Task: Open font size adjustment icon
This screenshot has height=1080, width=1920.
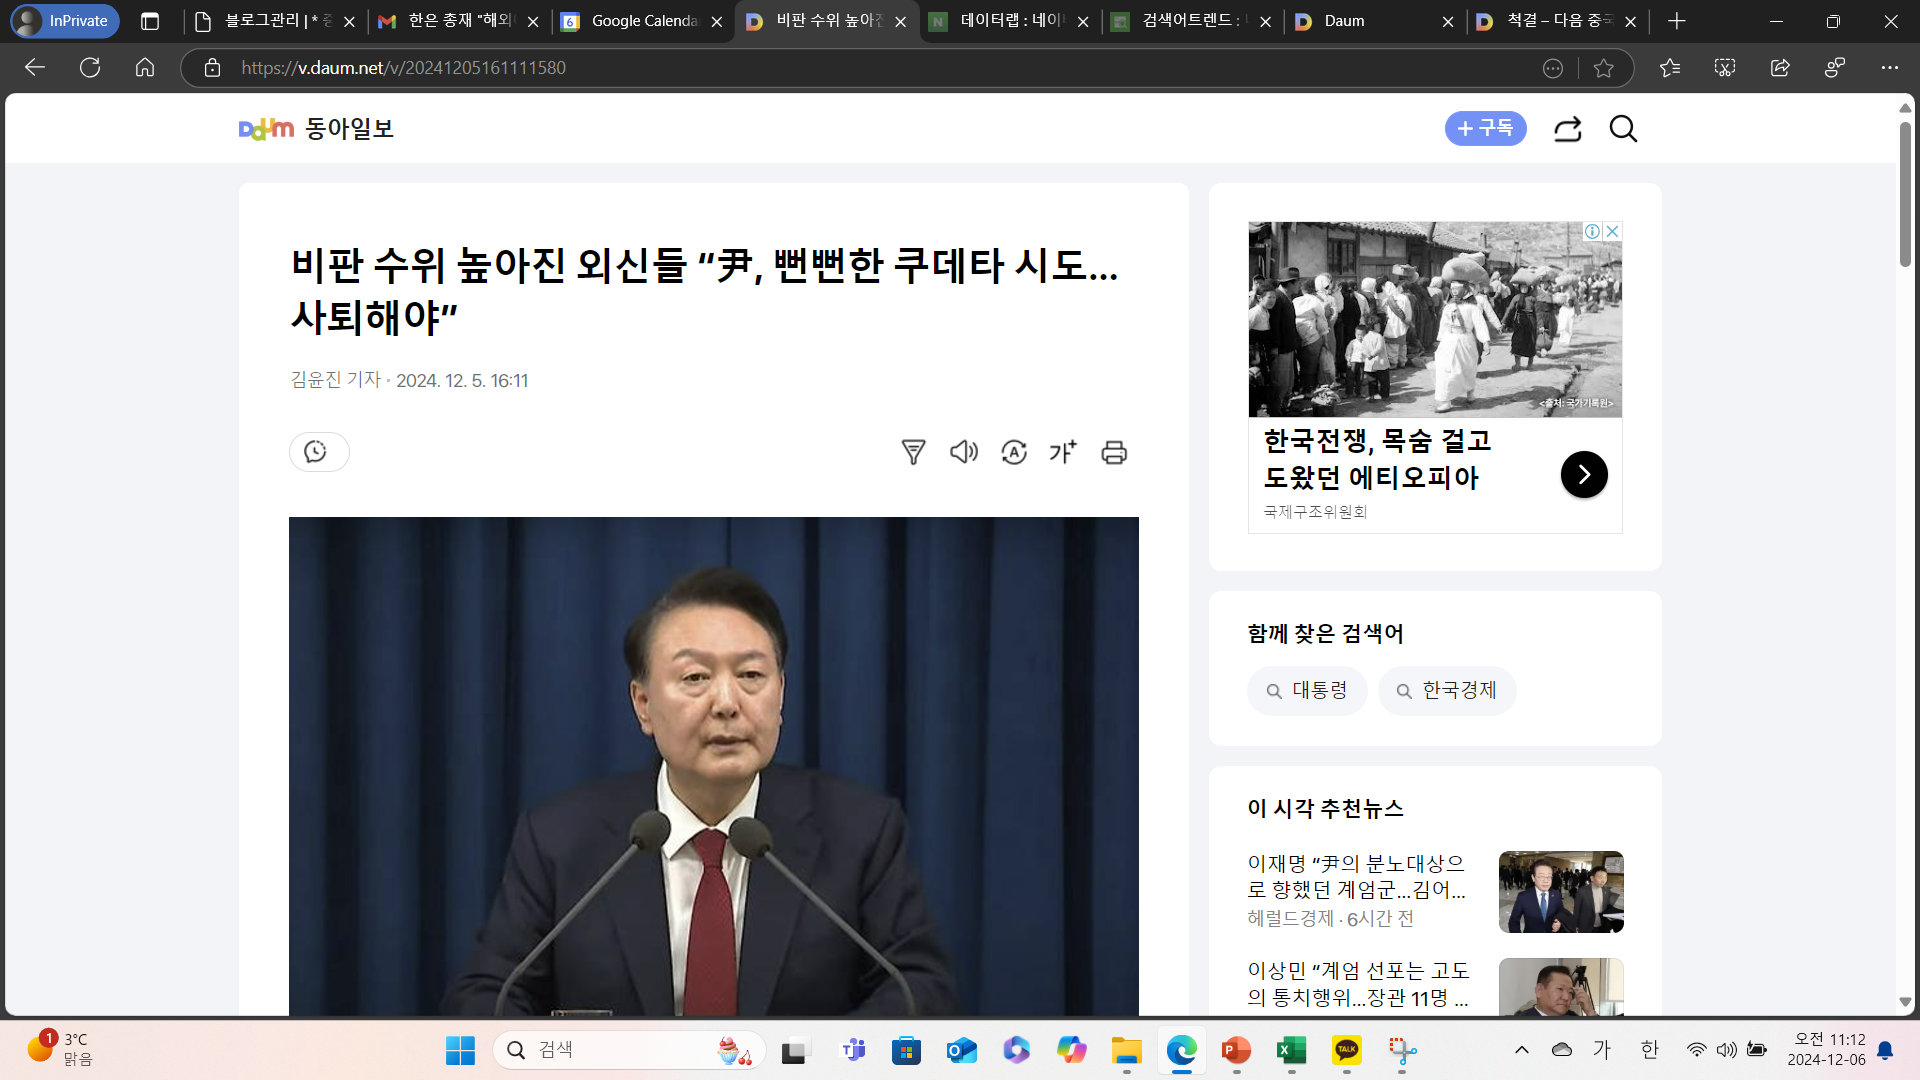Action: click(1063, 452)
